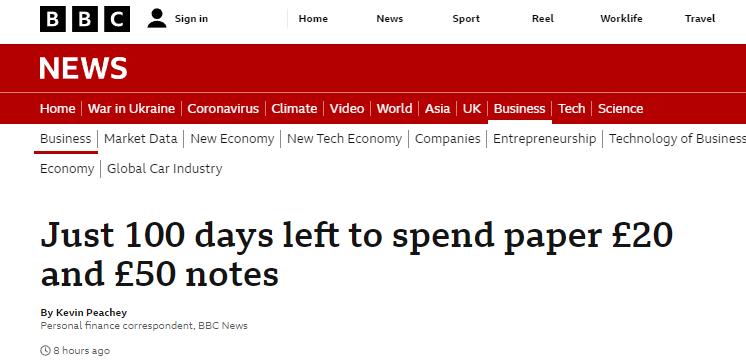Visit Global Car Industry sub-section

click(x=165, y=169)
